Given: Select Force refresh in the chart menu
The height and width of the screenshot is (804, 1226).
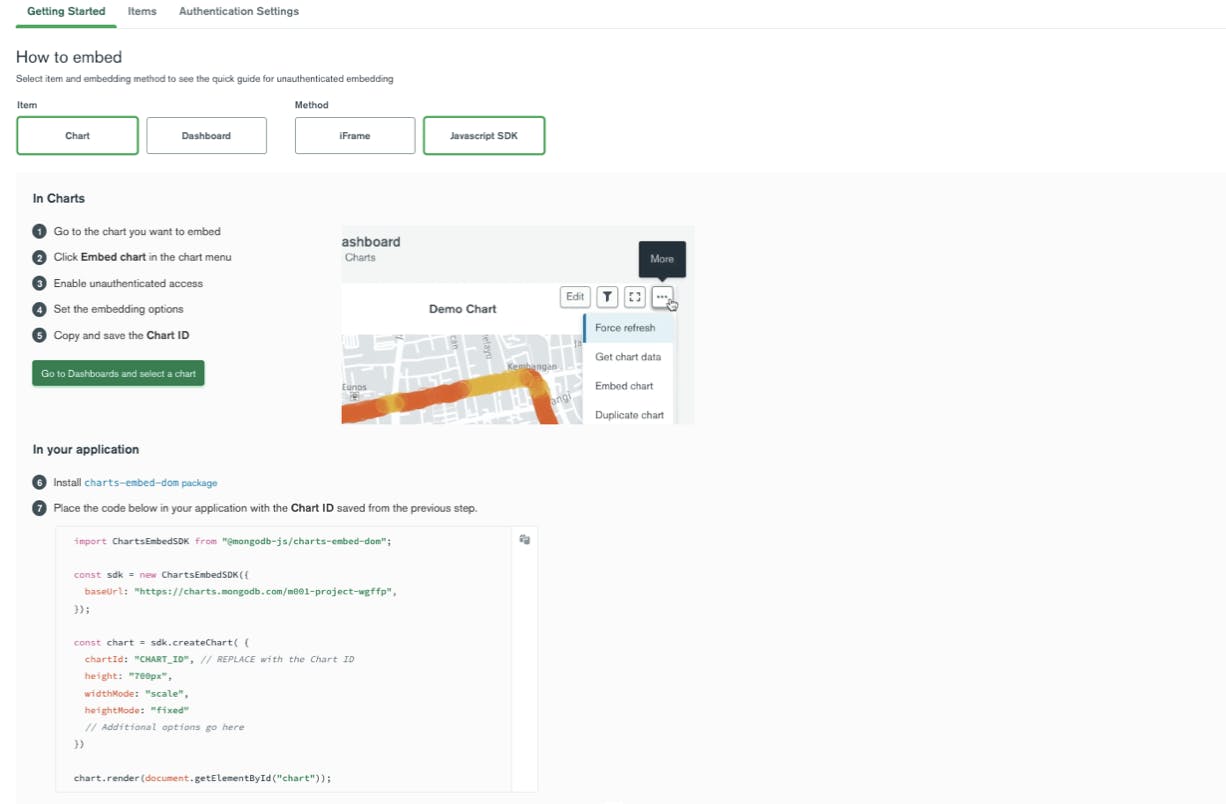Looking at the screenshot, I should [625, 328].
